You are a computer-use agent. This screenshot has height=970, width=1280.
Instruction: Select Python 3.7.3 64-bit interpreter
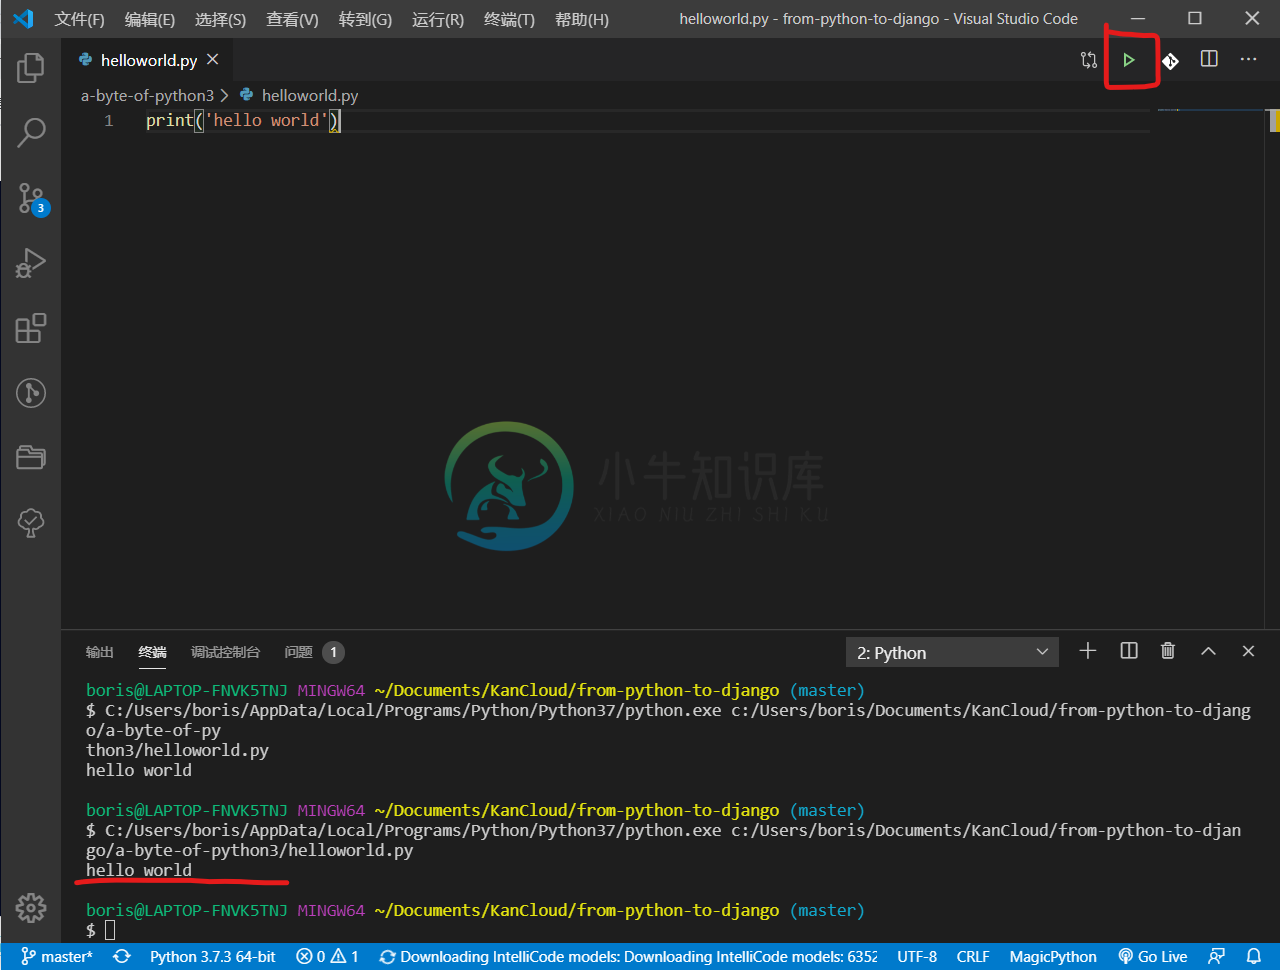(x=212, y=956)
